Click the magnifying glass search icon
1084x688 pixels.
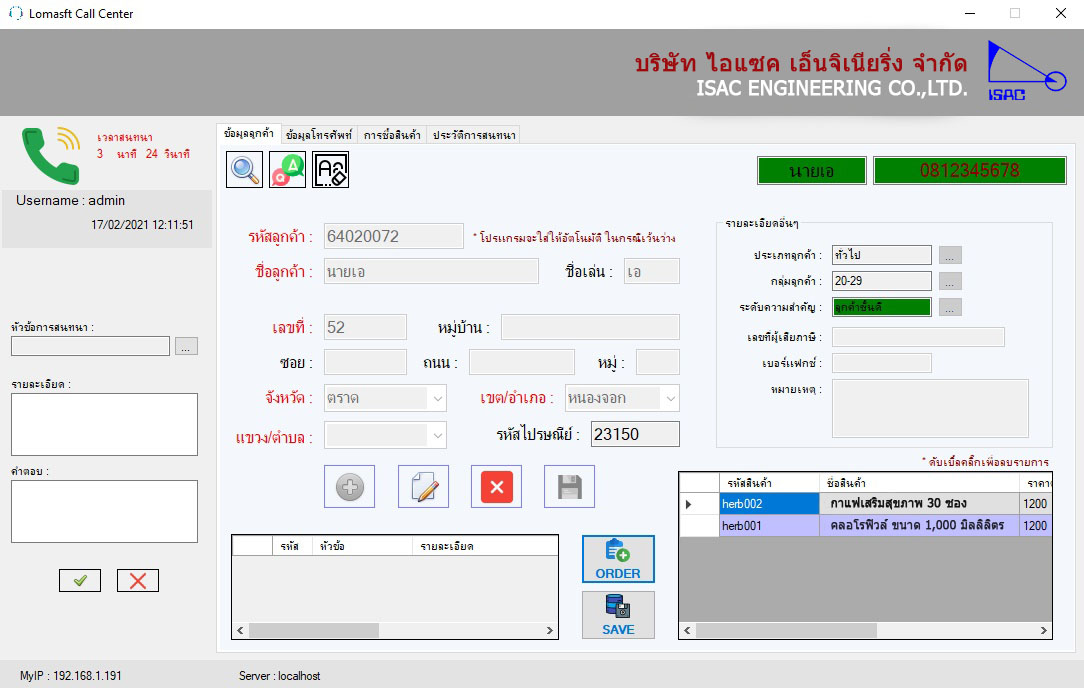(245, 170)
